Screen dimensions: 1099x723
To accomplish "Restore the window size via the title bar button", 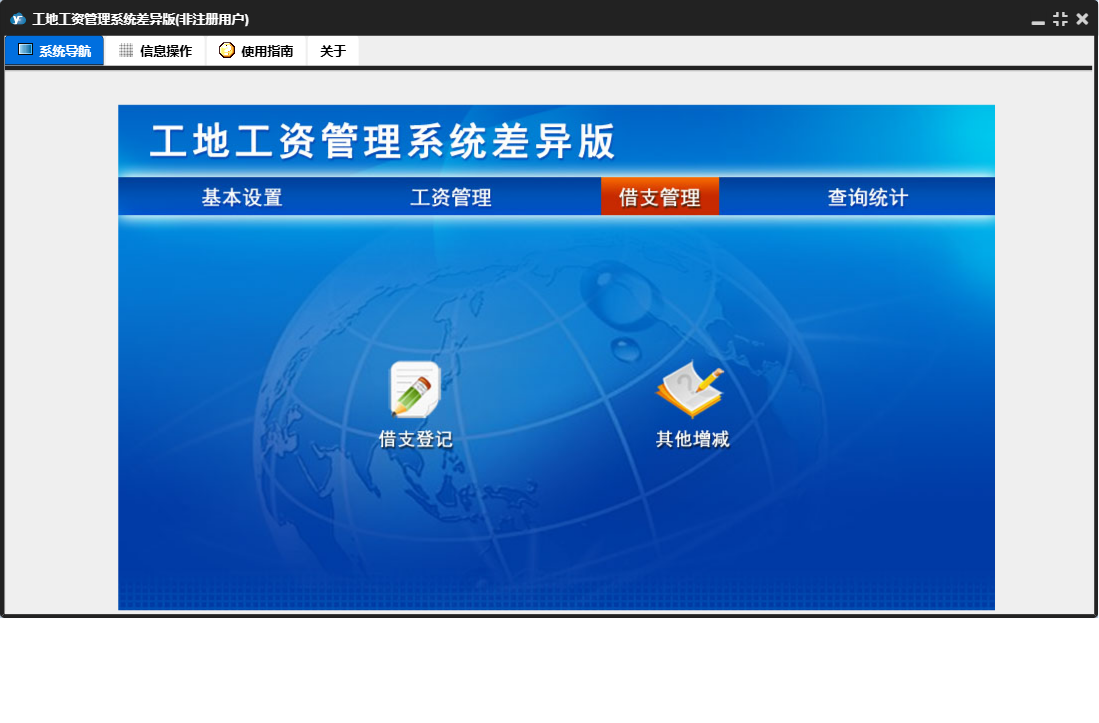I will pyautogui.click(x=1060, y=19).
